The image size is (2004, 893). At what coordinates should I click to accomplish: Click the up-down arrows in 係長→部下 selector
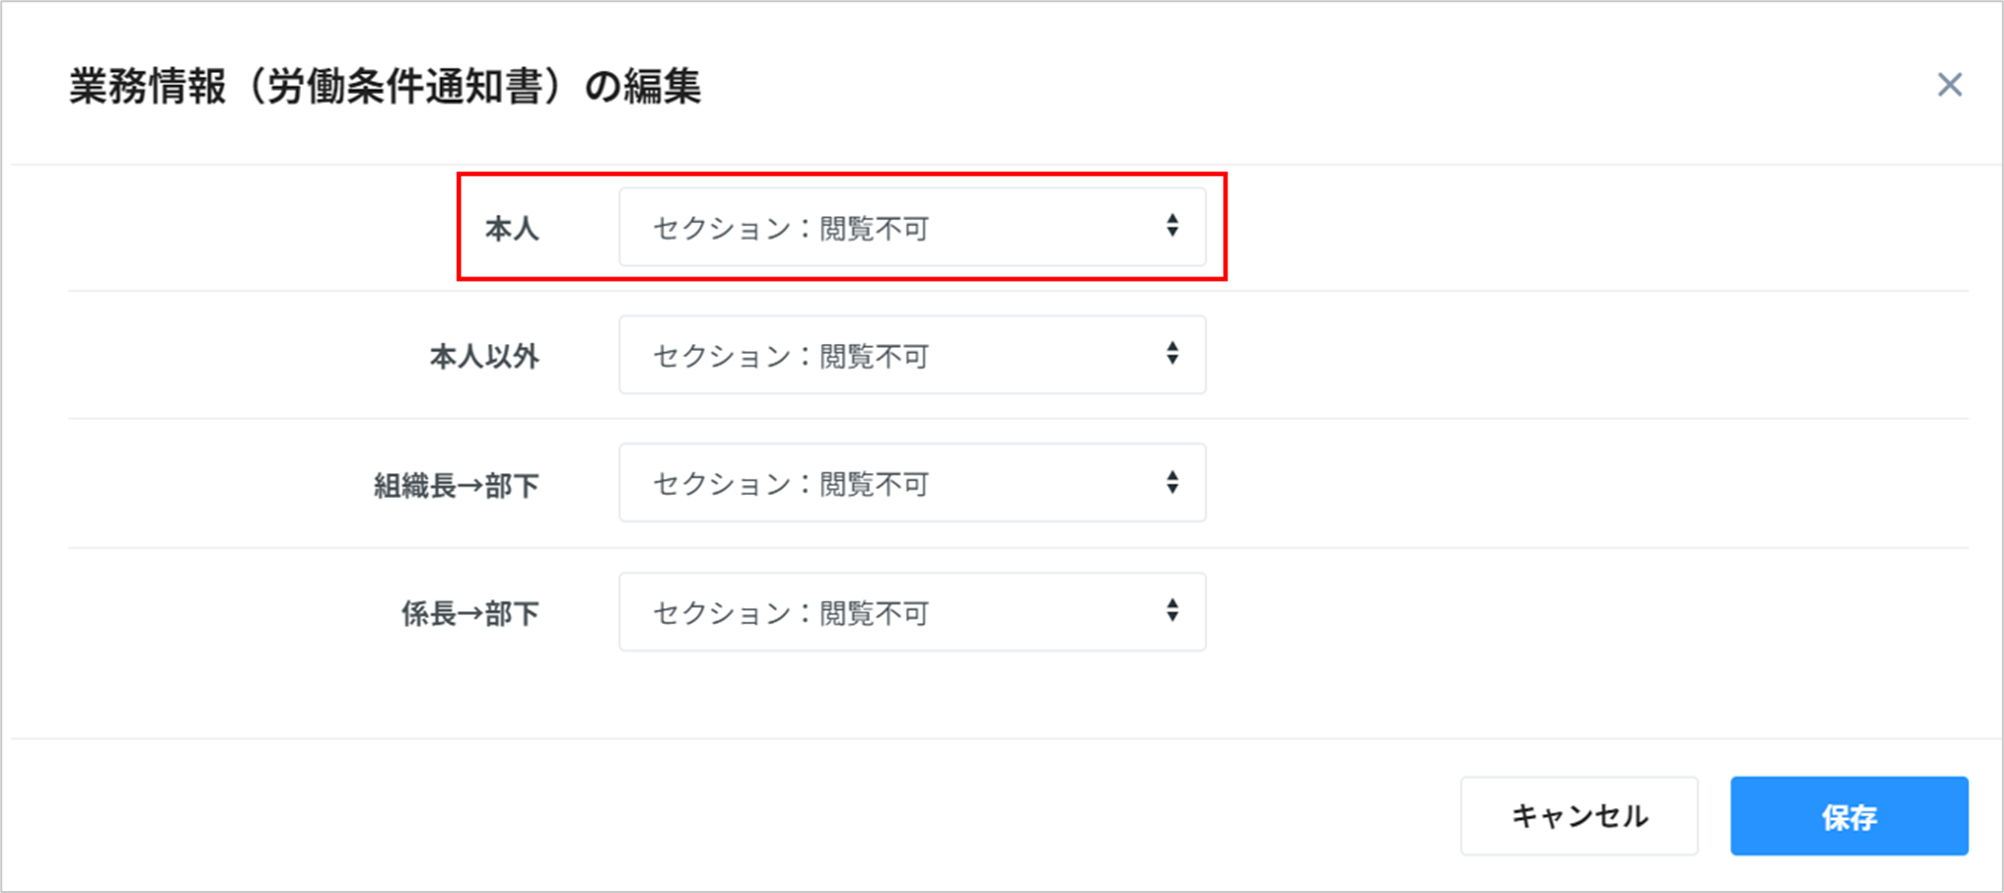click(x=1172, y=610)
